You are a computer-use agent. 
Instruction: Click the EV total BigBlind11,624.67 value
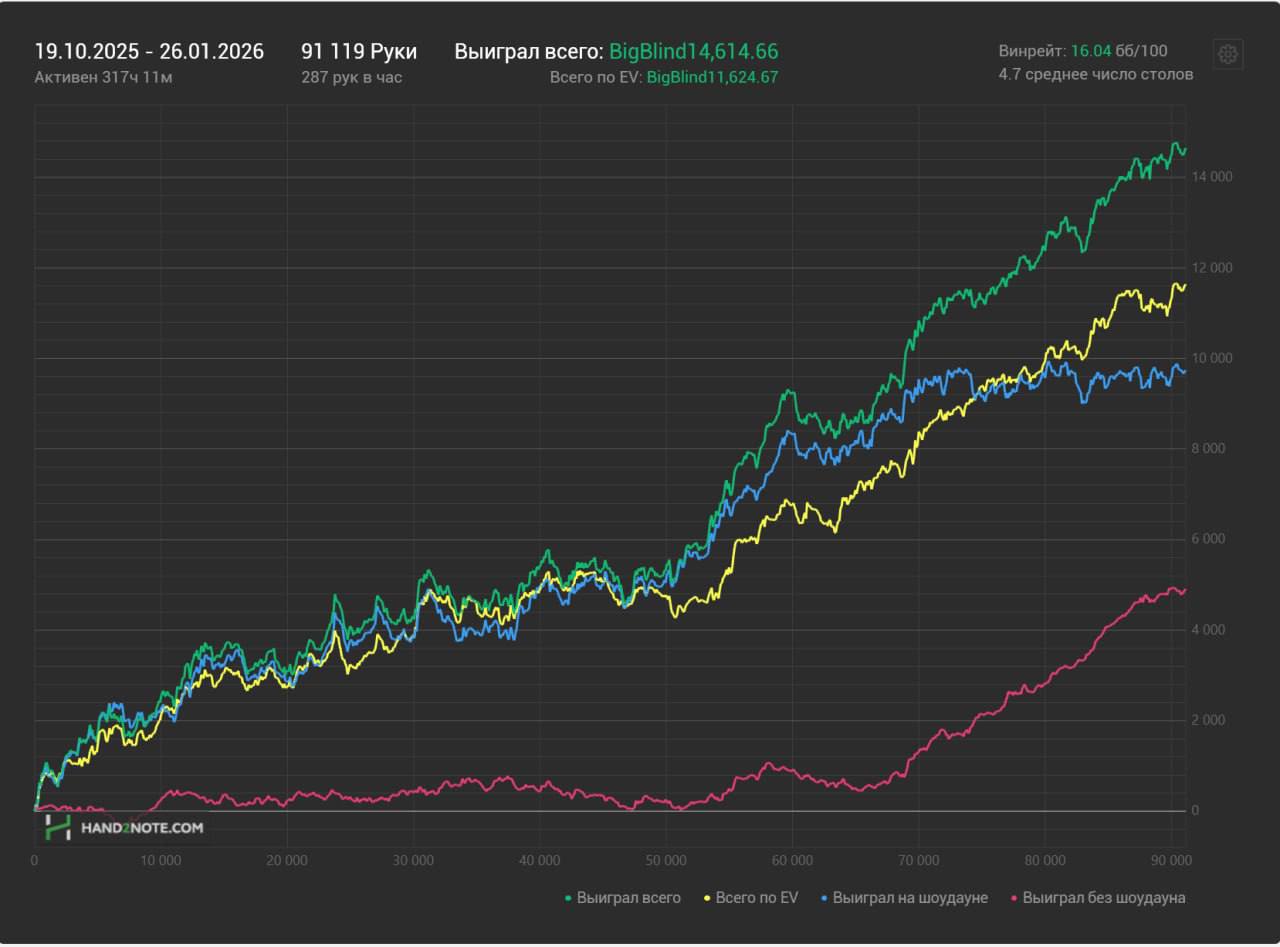[712, 77]
